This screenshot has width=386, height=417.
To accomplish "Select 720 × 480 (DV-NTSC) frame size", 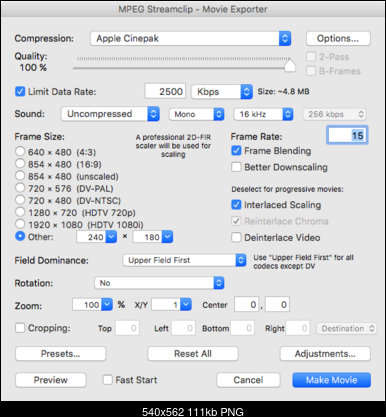I will click(20, 200).
